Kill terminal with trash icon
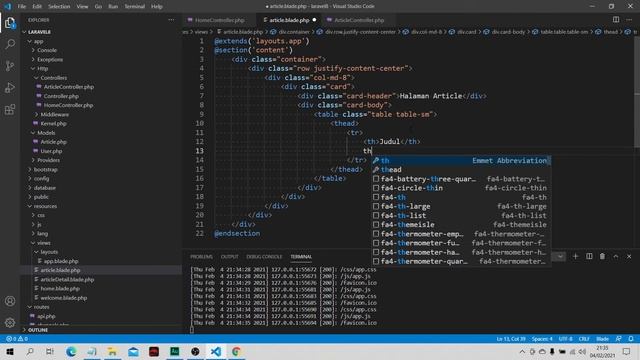 (602, 256)
